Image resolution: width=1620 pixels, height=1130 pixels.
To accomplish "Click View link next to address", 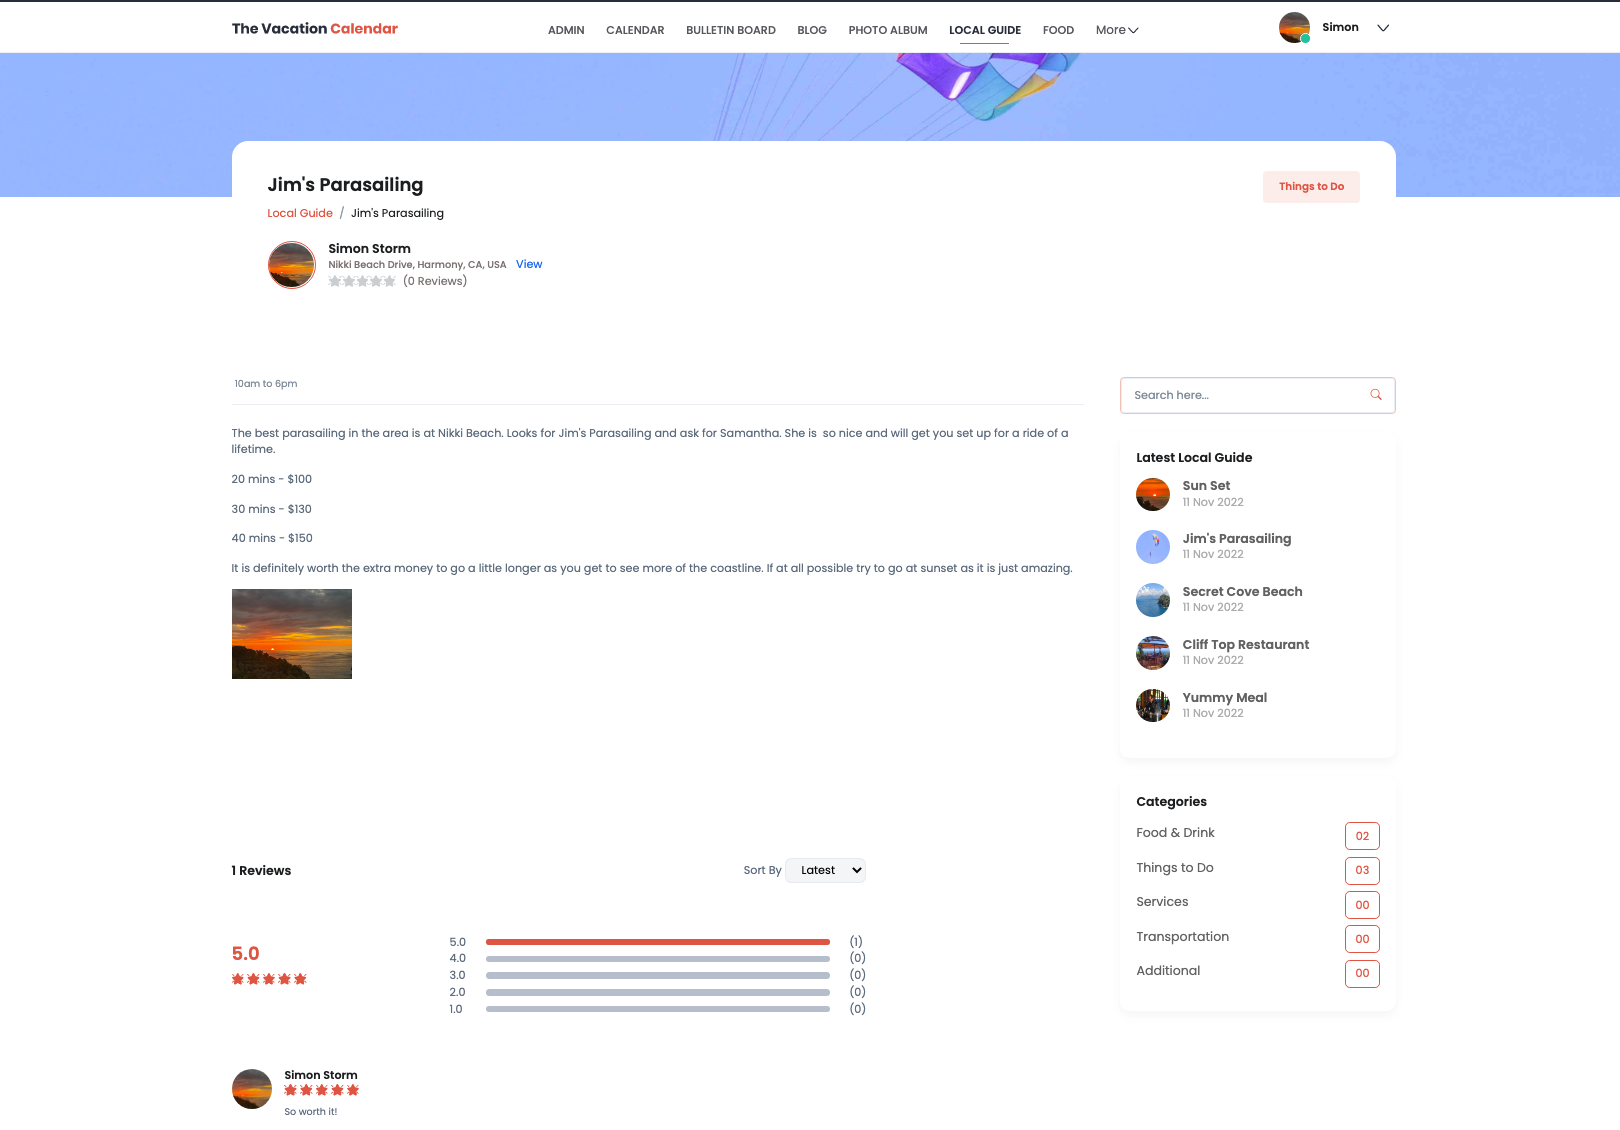I will (x=529, y=265).
